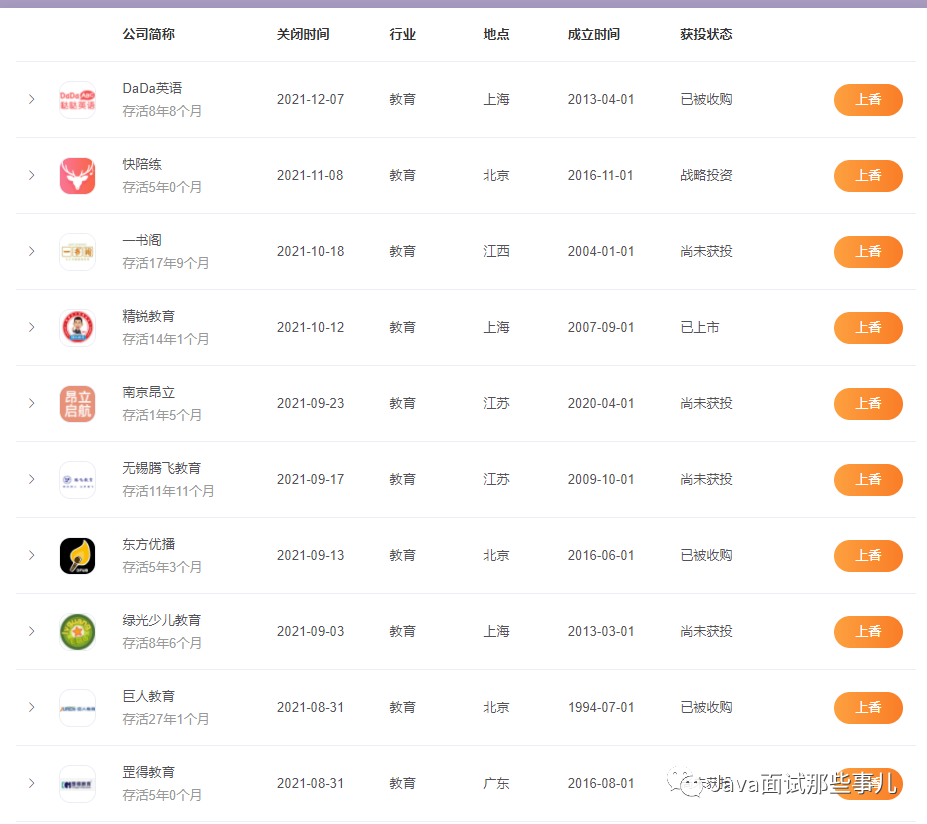927x824 pixels.
Task: Open the 一书阁 logo icon
Action: tap(77, 251)
